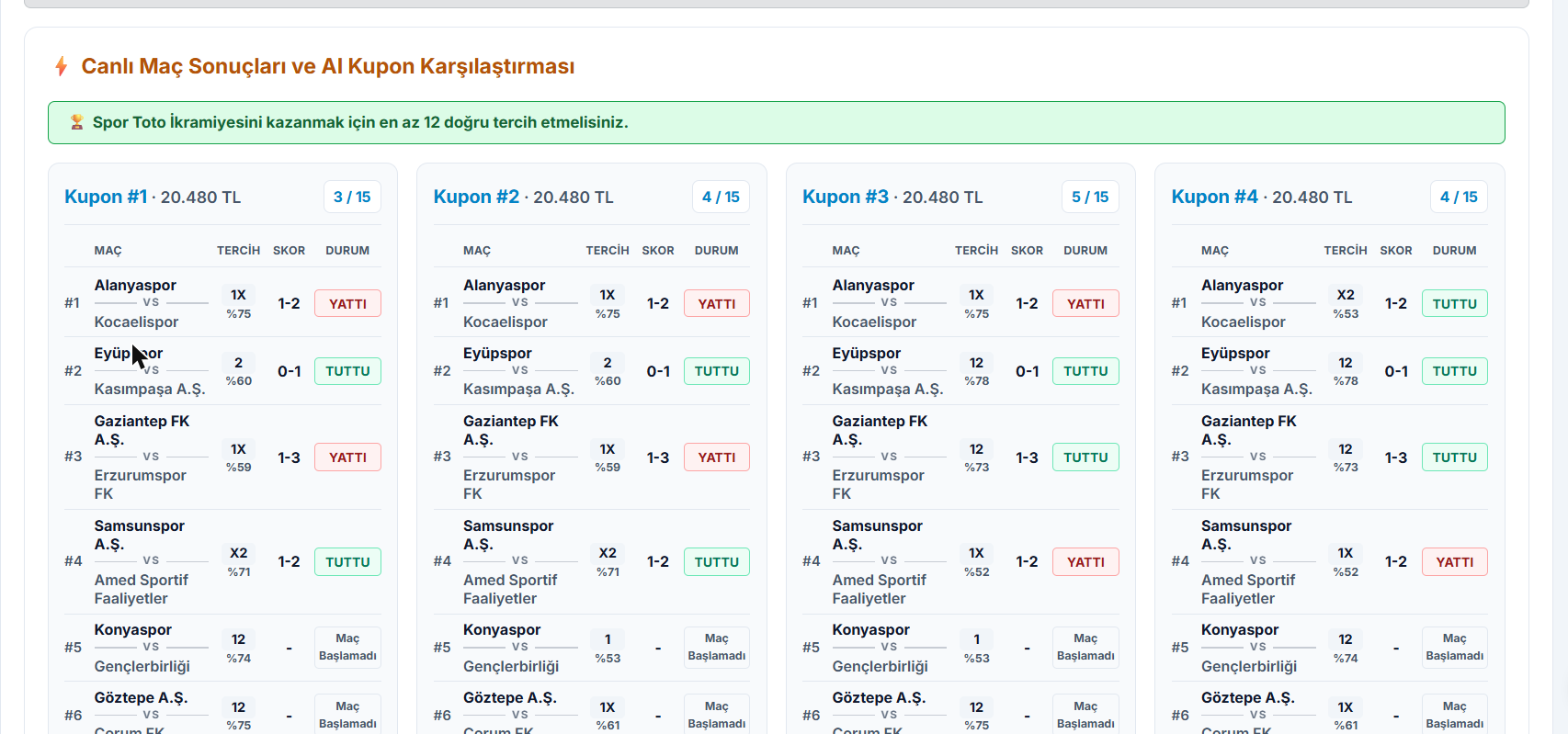
Task: Click the 3 / 15 score badge
Action: point(352,197)
